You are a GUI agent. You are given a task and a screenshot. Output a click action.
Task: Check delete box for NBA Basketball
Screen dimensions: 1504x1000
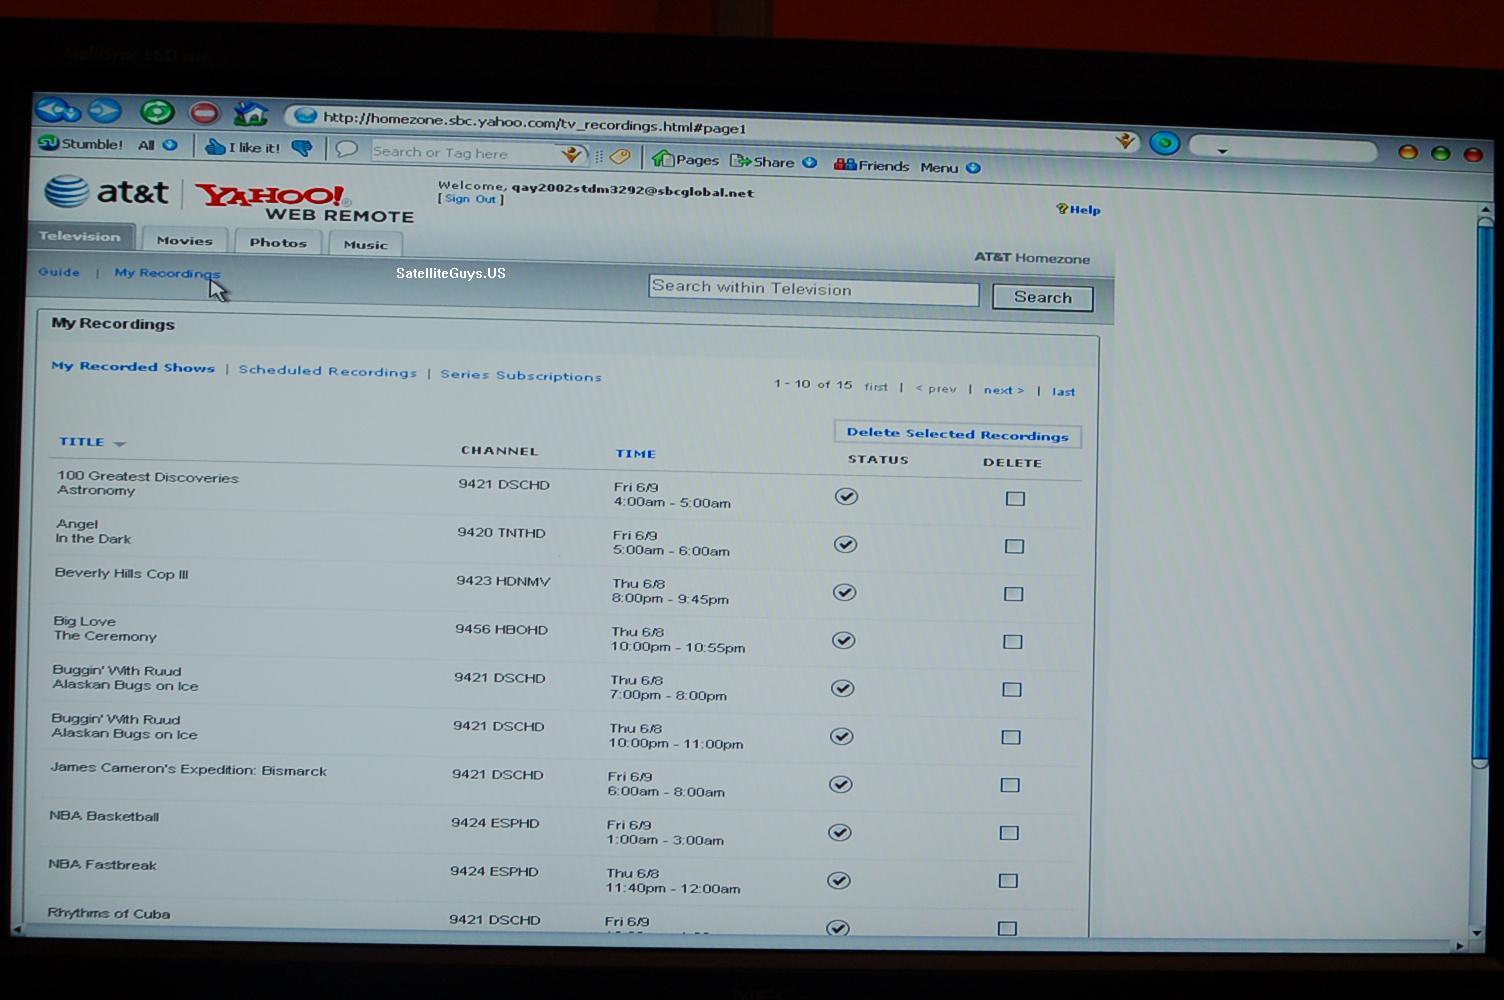(1009, 833)
